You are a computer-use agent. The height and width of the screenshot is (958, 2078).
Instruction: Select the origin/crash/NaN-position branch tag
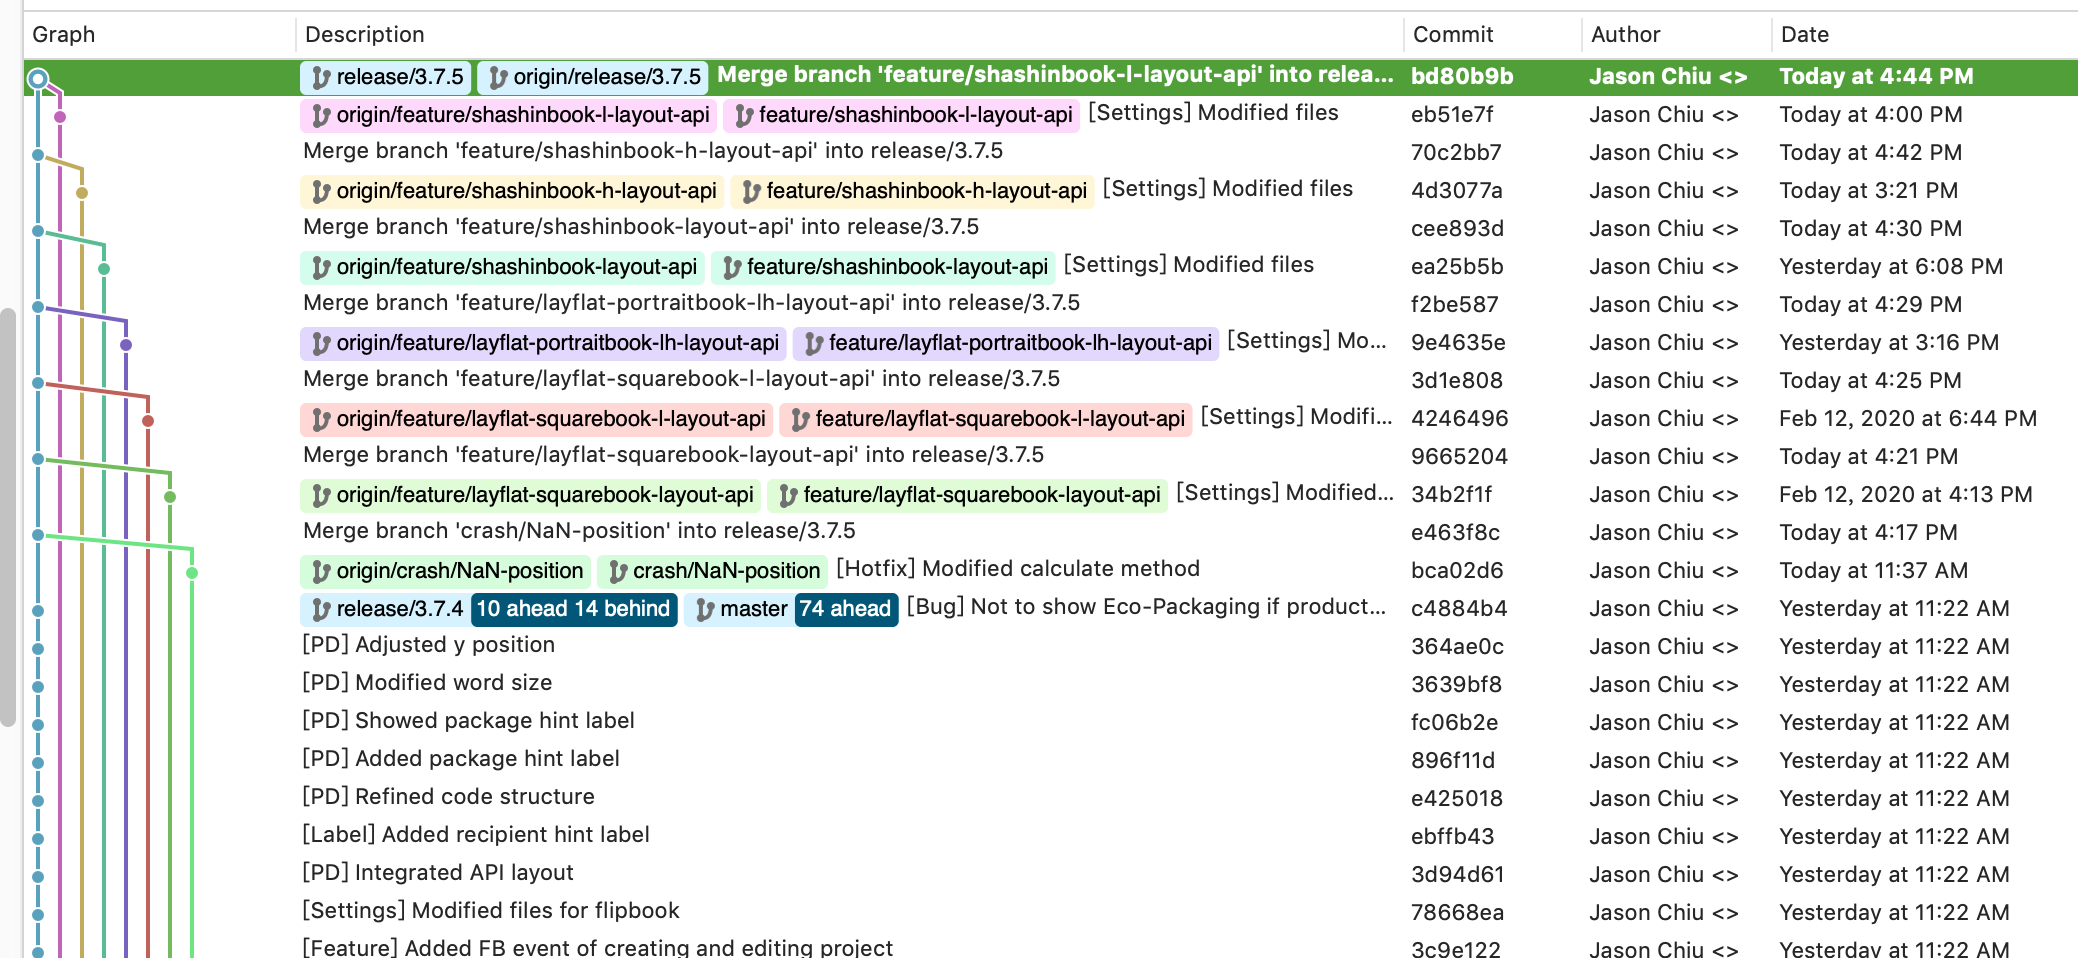coord(446,571)
